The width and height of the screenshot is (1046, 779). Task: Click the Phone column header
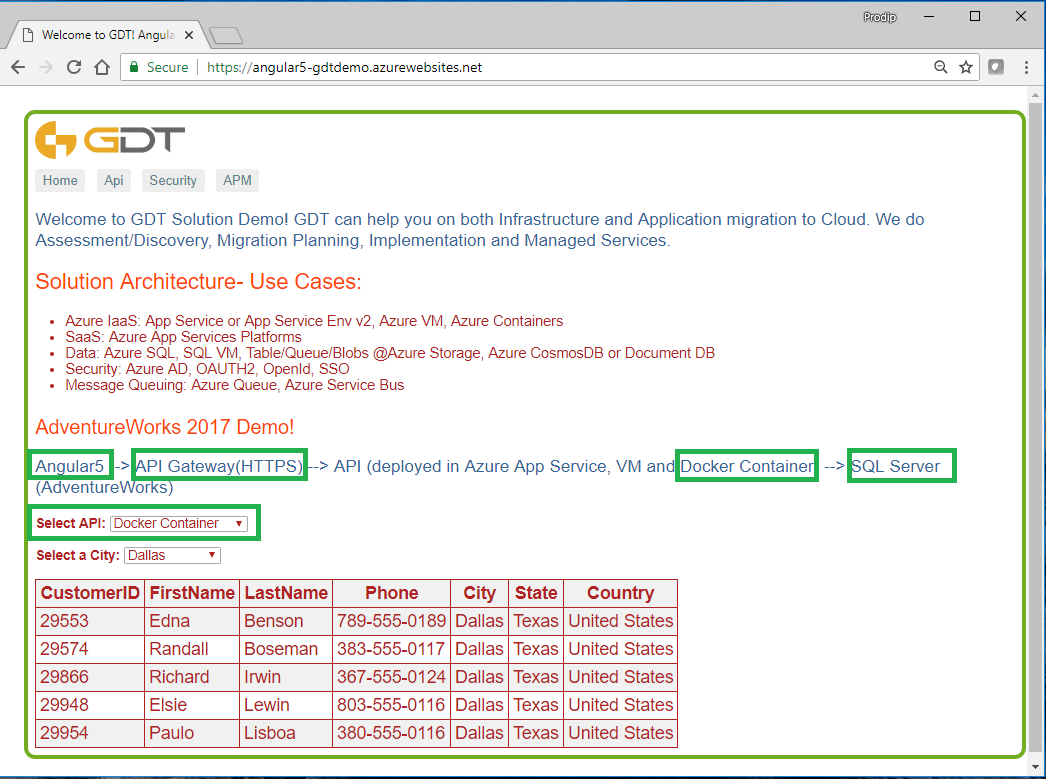[392, 594]
